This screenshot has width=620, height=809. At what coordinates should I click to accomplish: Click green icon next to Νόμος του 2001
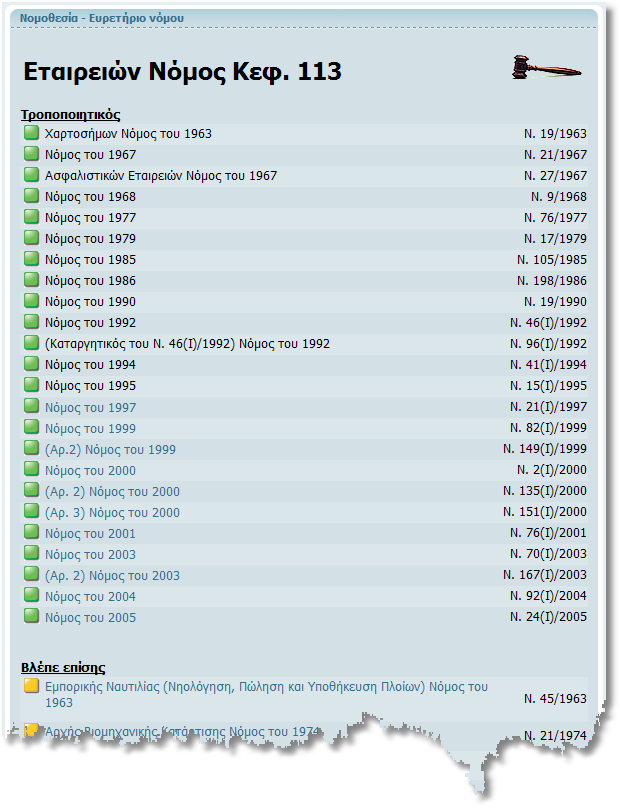pyautogui.click(x=31, y=533)
